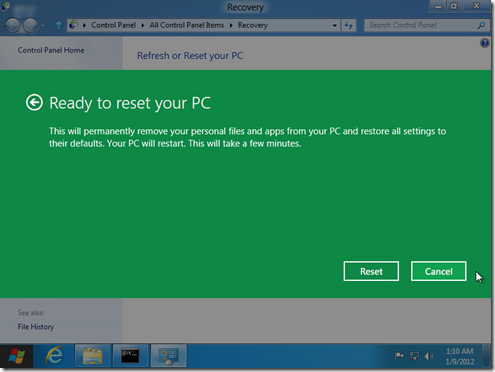Select the Recovery breadcrumb

253,25
